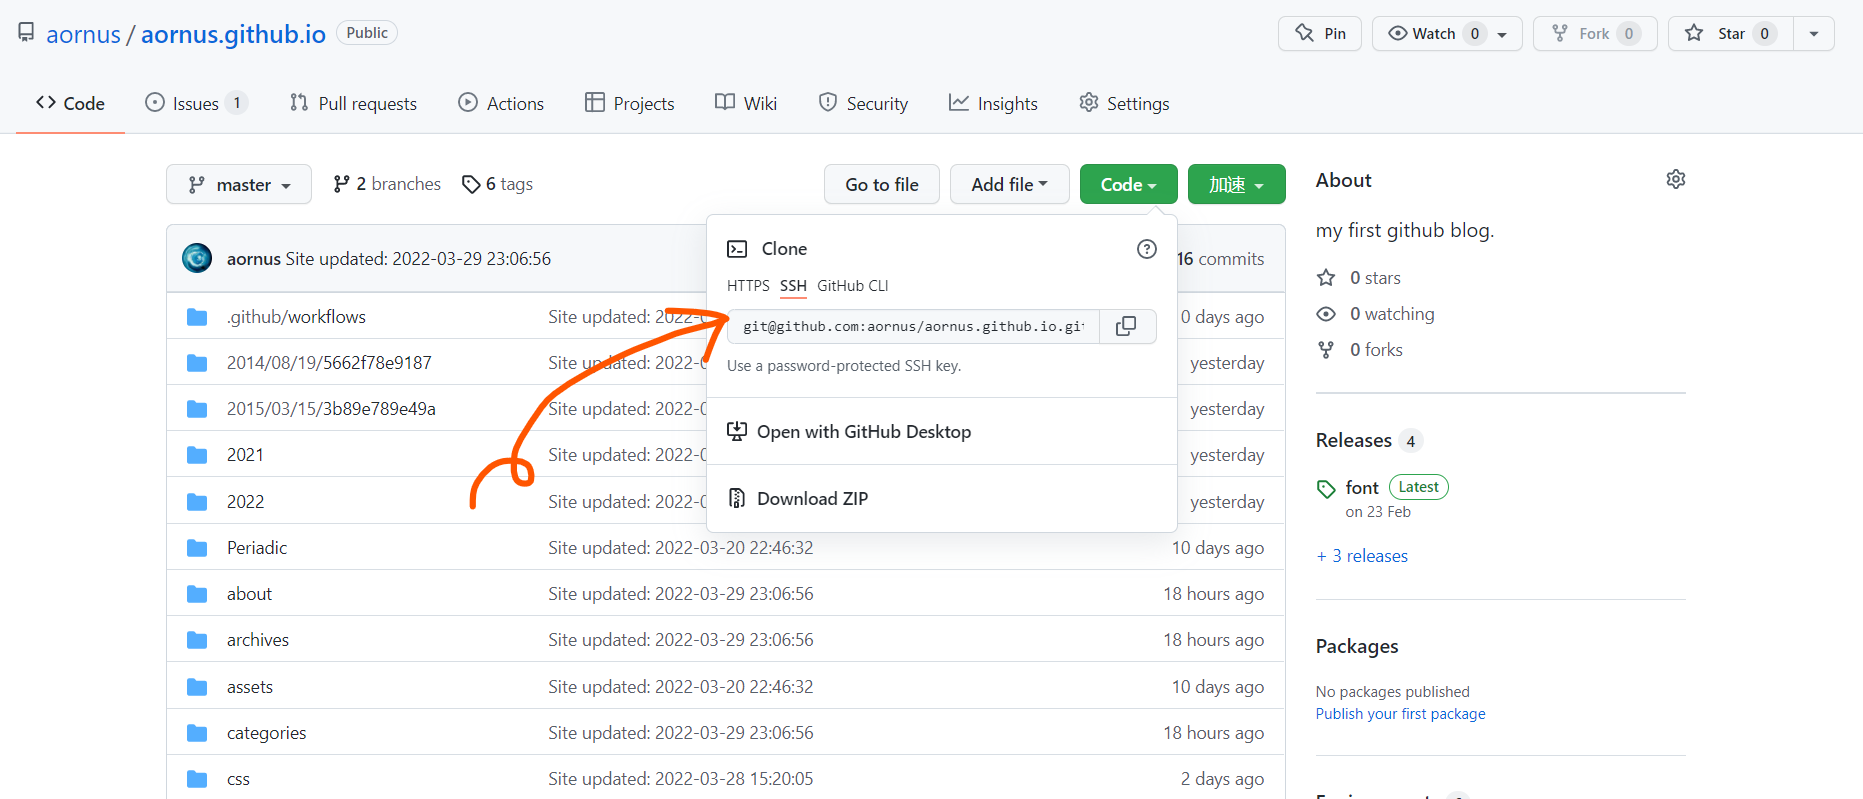Open the '+ 3 releases' link
The height and width of the screenshot is (799, 1863).
tap(1362, 556)
